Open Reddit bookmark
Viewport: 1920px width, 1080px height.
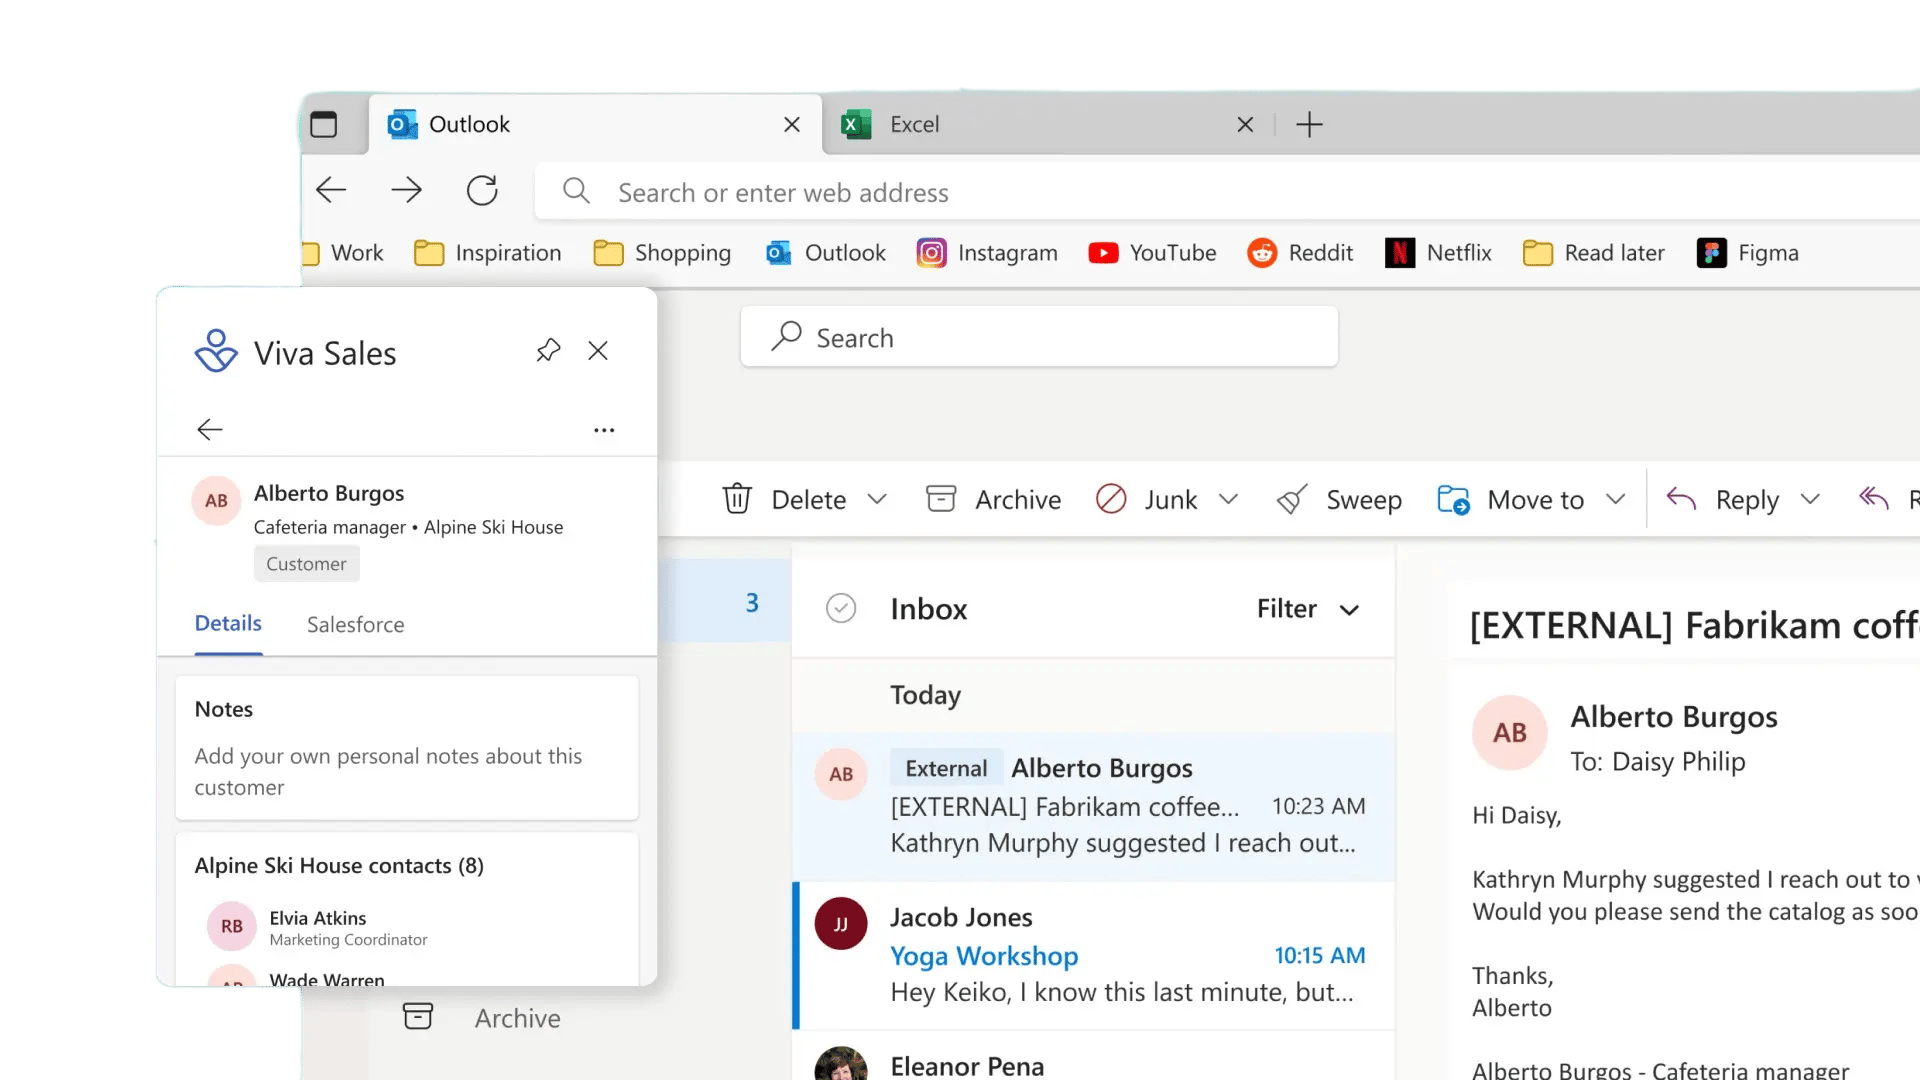1300,253
